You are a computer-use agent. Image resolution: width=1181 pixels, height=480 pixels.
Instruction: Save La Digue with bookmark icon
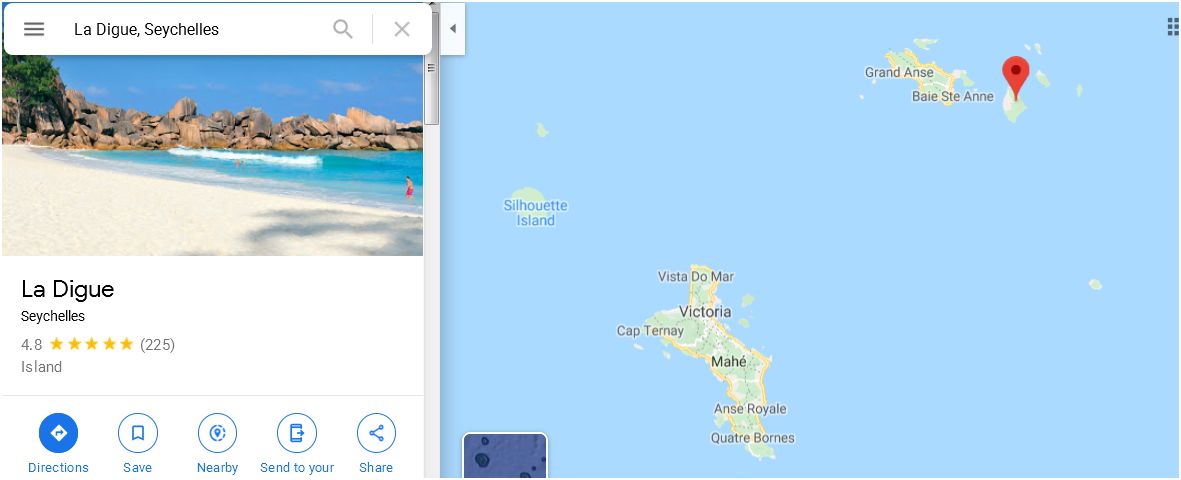138,433
